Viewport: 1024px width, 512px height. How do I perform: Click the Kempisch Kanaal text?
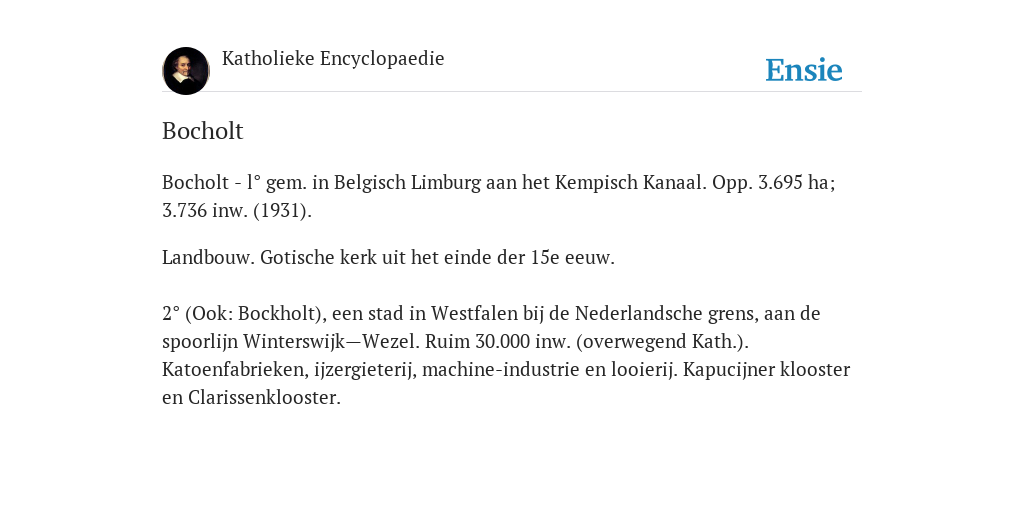631,182
